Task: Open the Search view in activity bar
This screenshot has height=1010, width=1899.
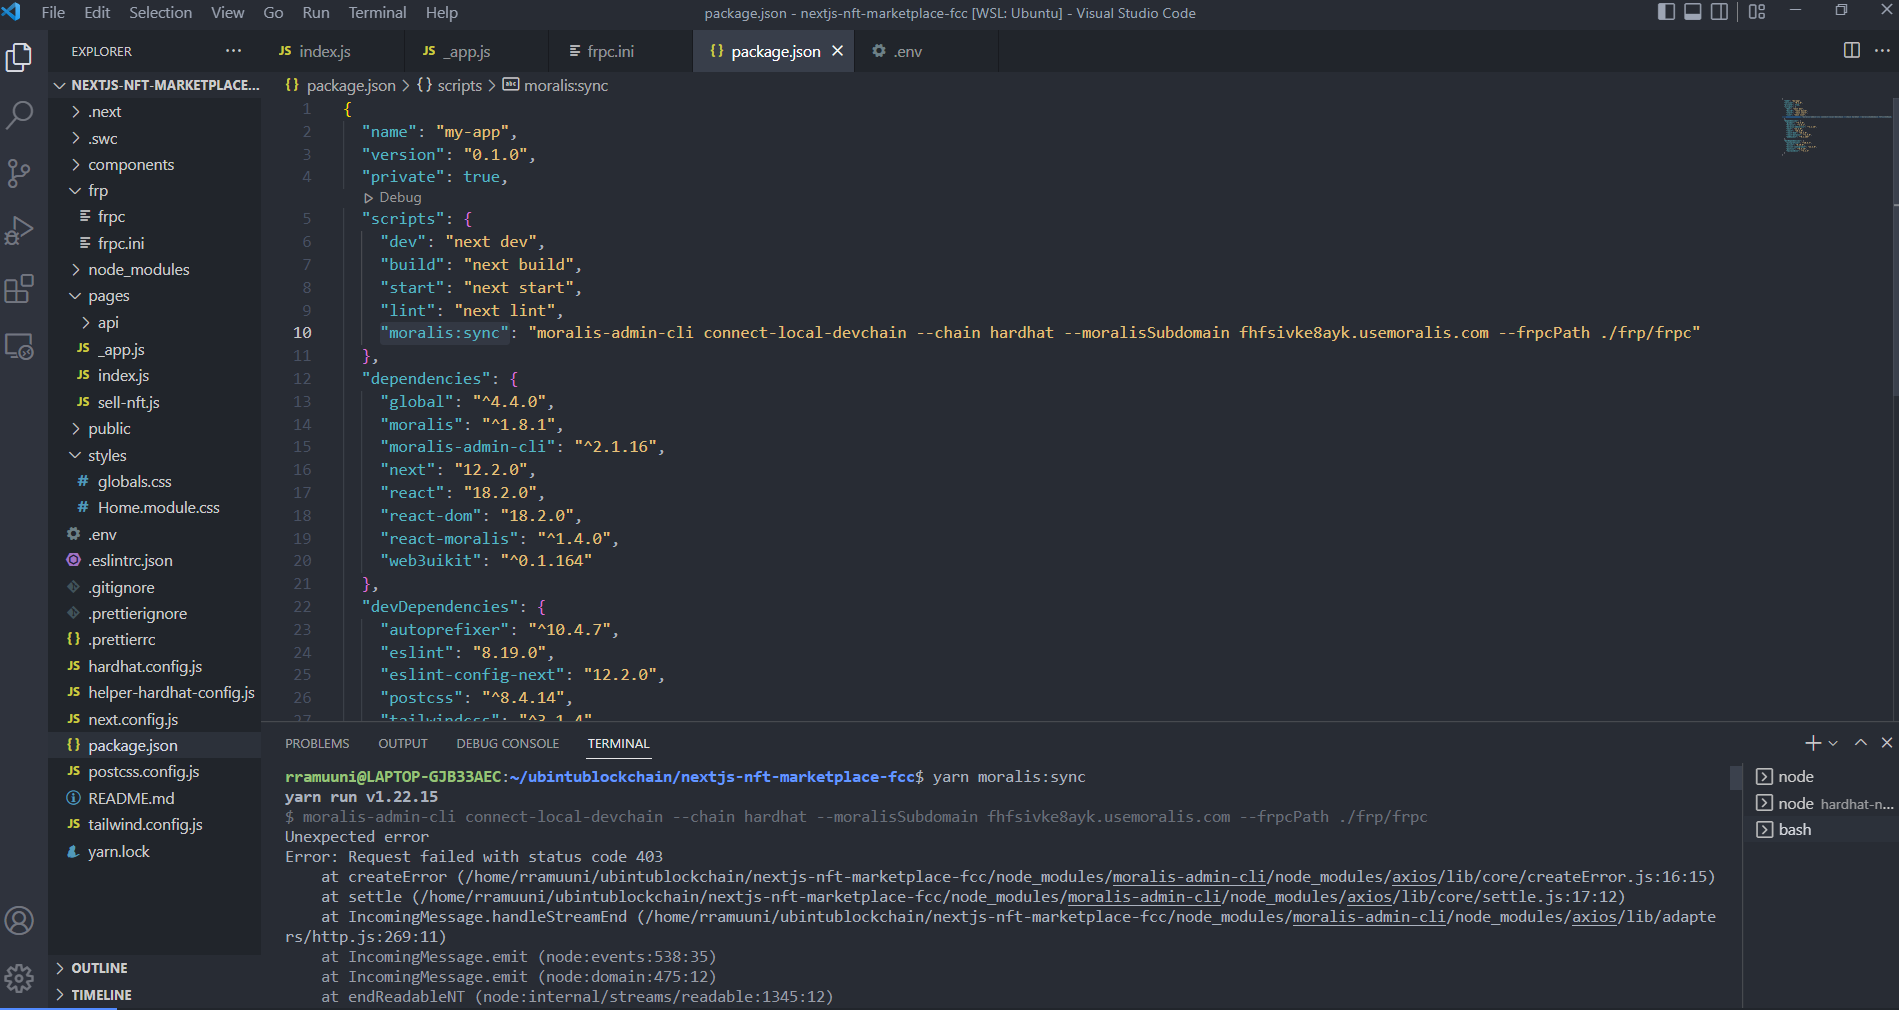Action: [x=19, y=115]
